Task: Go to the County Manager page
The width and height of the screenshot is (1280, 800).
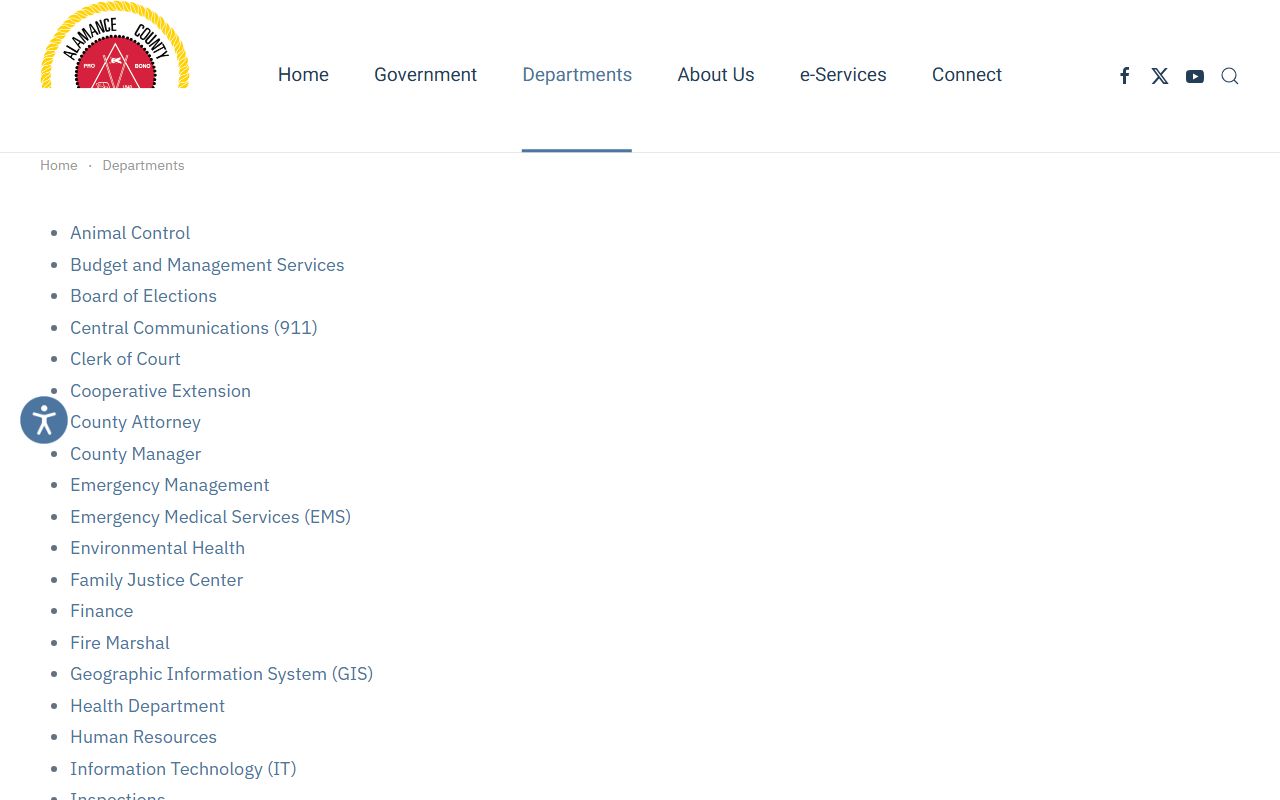Action: coord(135,454)
